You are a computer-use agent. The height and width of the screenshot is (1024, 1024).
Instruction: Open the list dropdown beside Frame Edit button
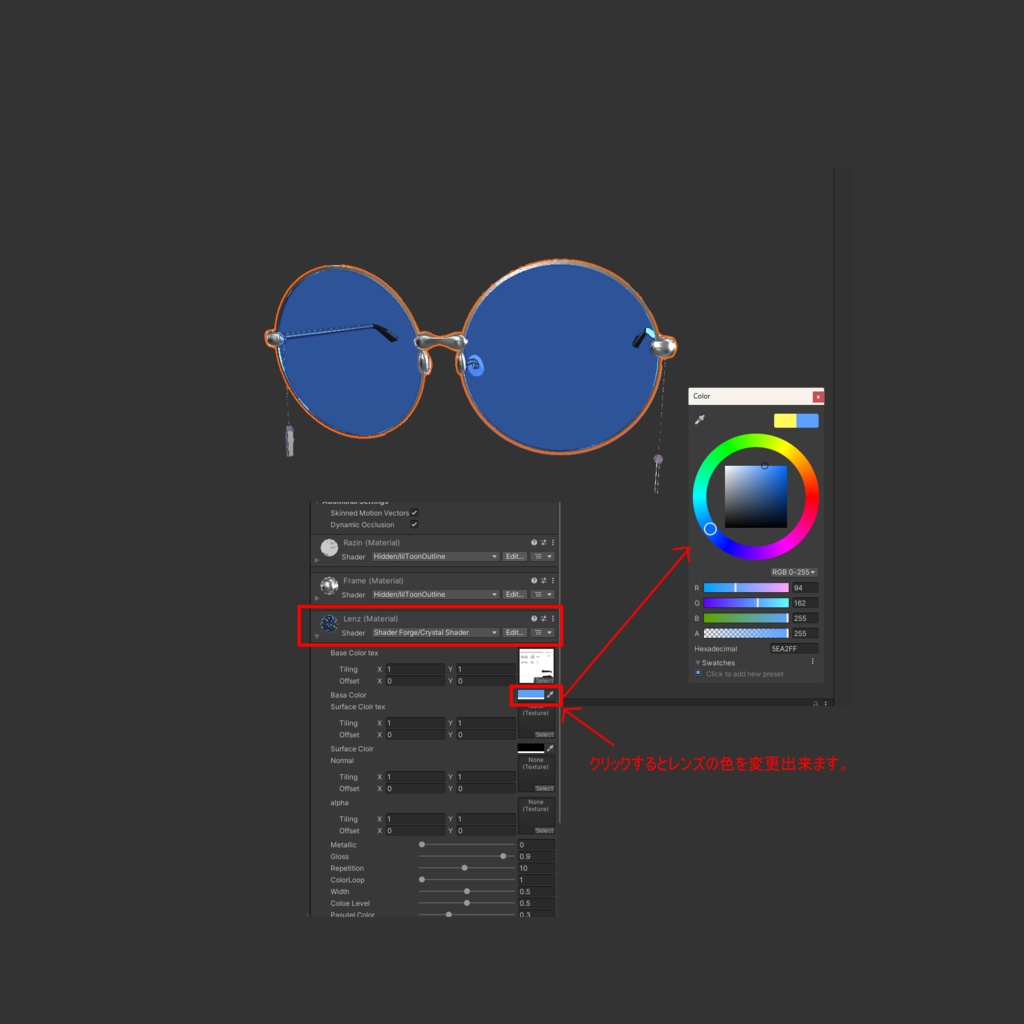(x=542, y=594)
